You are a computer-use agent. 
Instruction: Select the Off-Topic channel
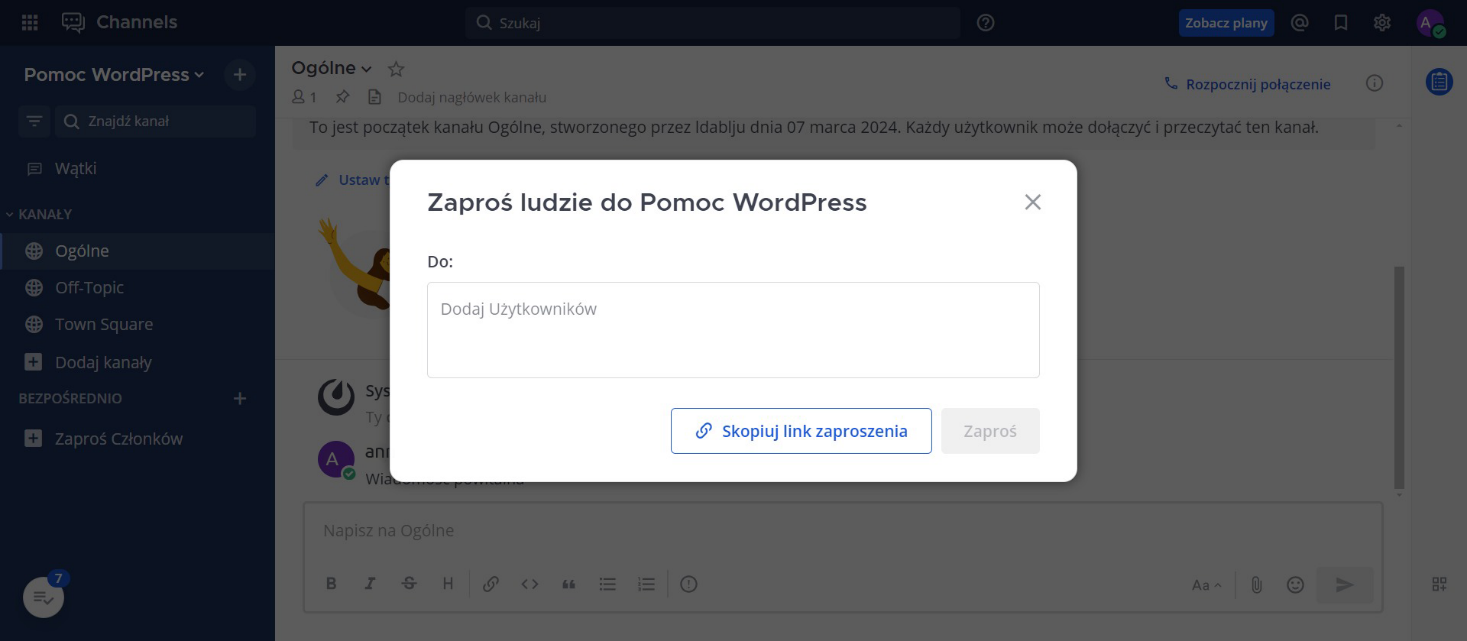tap(137, 287)
